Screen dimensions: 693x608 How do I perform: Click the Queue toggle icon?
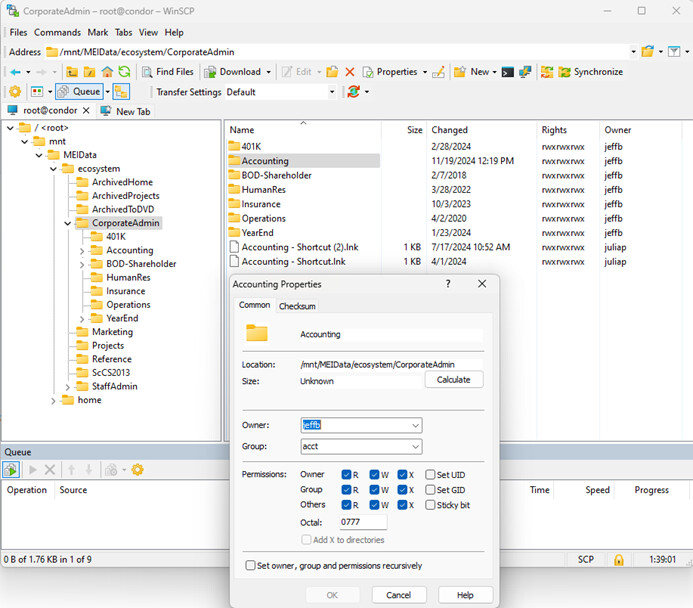(x=79, y=91)
